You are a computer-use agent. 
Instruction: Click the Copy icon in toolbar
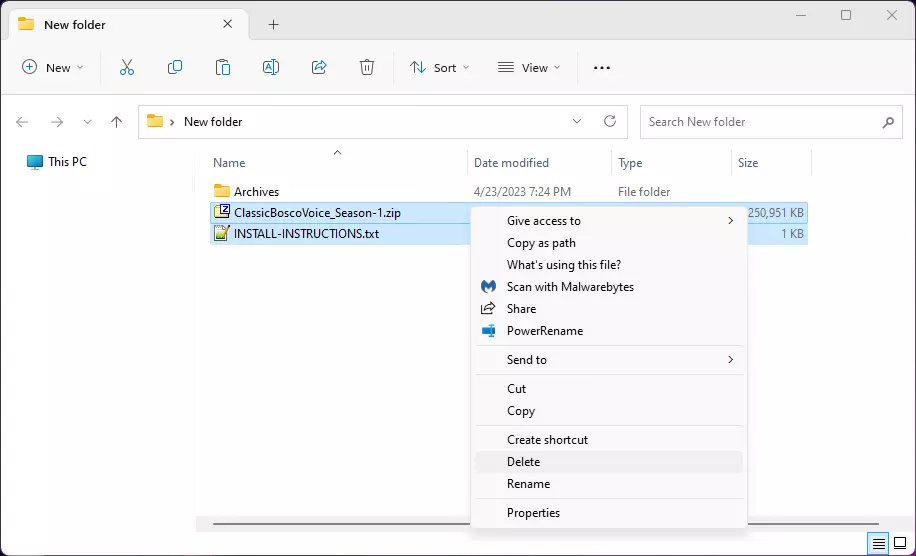[x=175, y=67]
